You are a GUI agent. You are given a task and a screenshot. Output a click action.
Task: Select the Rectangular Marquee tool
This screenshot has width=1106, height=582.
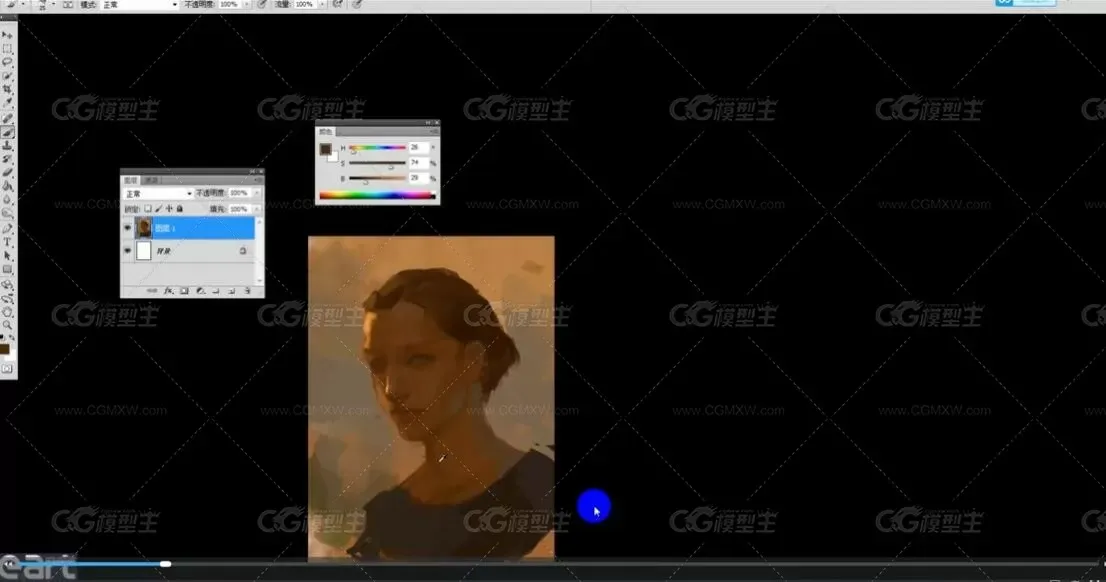[x=7, y=49]
